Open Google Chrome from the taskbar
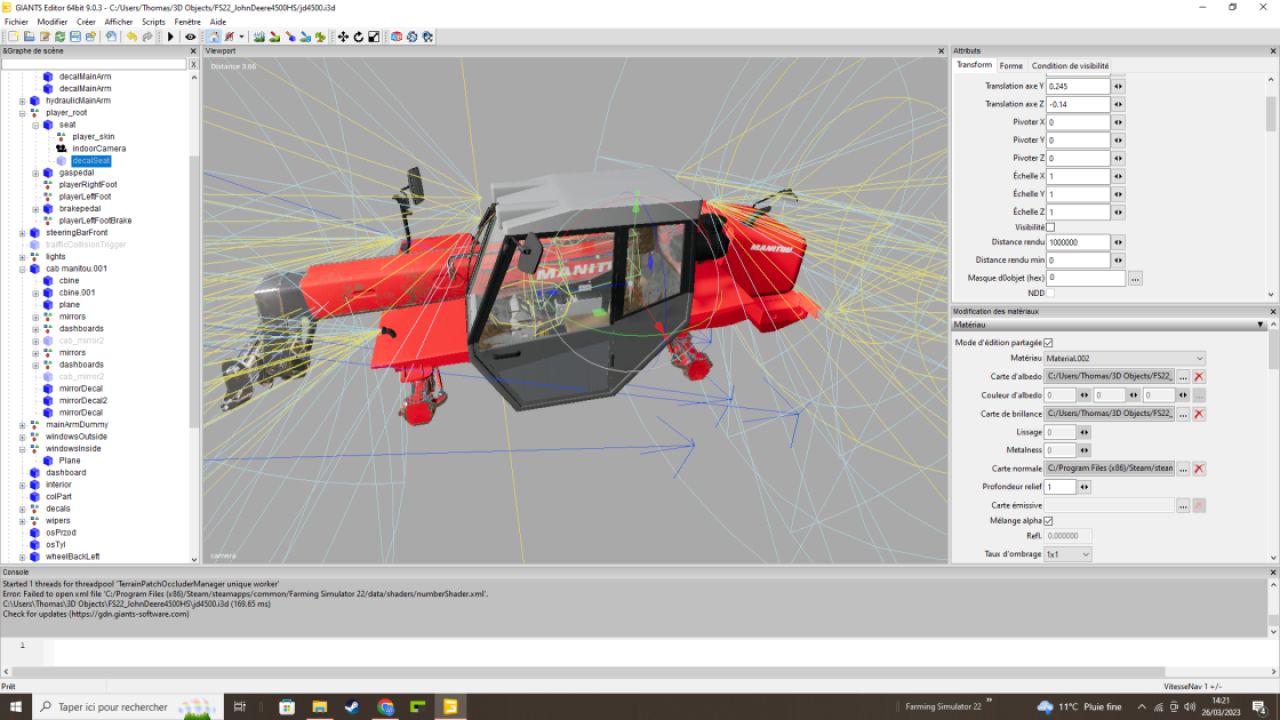This screenshot has width=1280, height=720. (385, 707)
